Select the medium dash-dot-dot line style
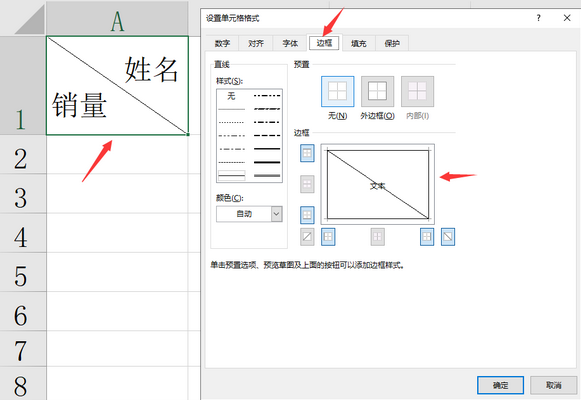The width and height of the screenshot is (581, 400). tap(267, 96)
